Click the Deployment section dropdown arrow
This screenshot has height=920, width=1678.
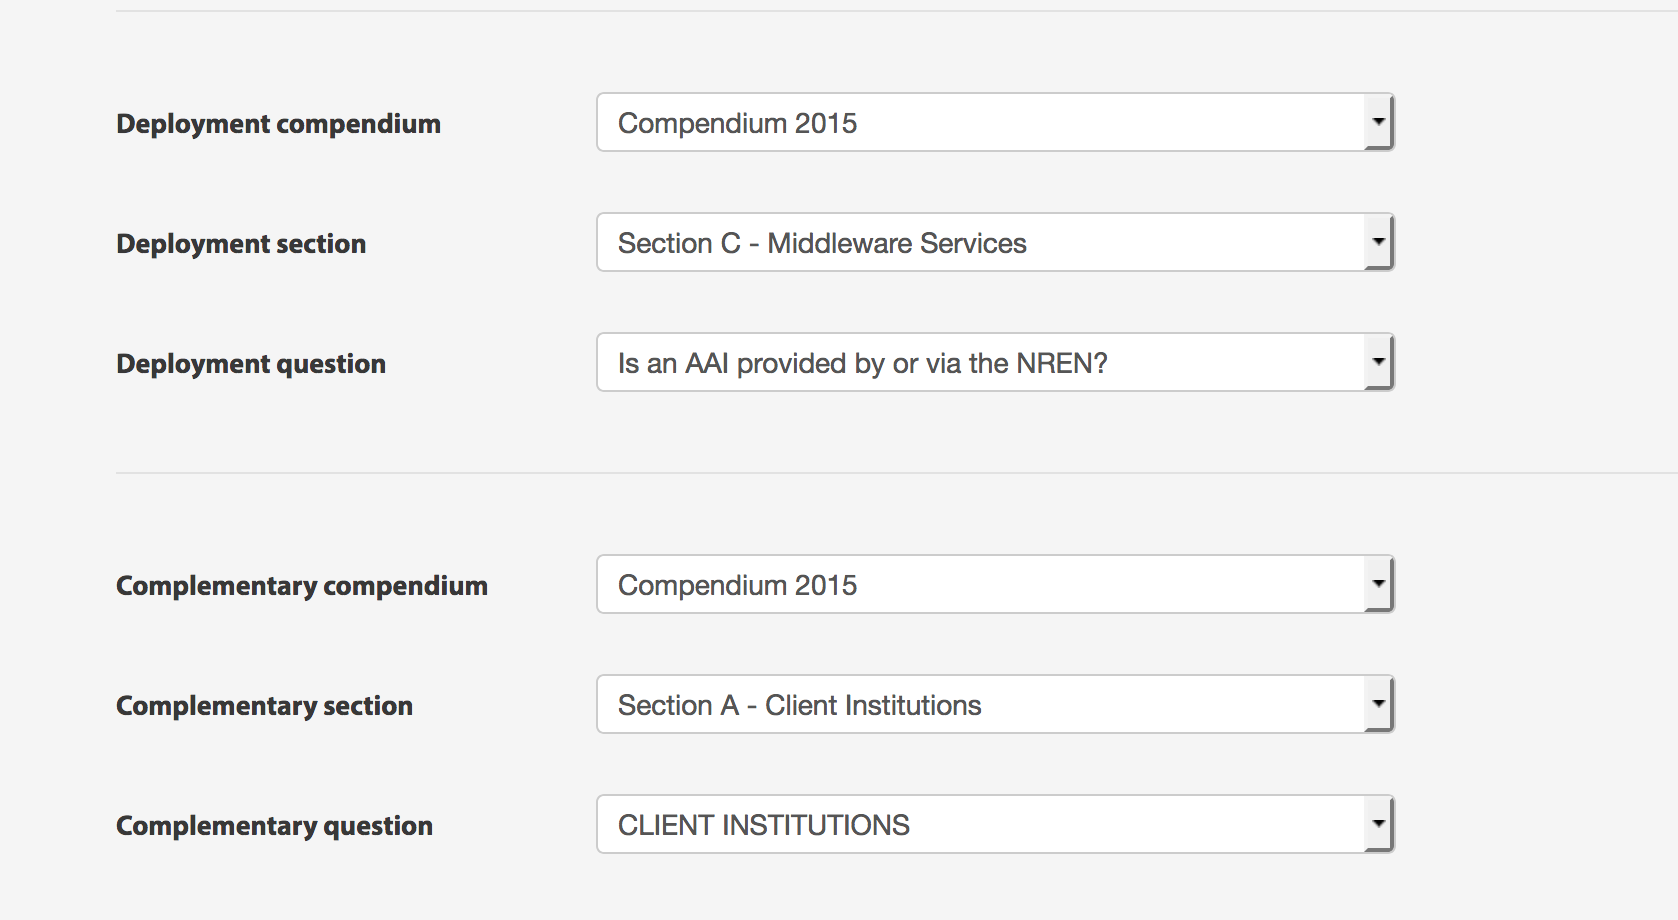(1378, 242)
